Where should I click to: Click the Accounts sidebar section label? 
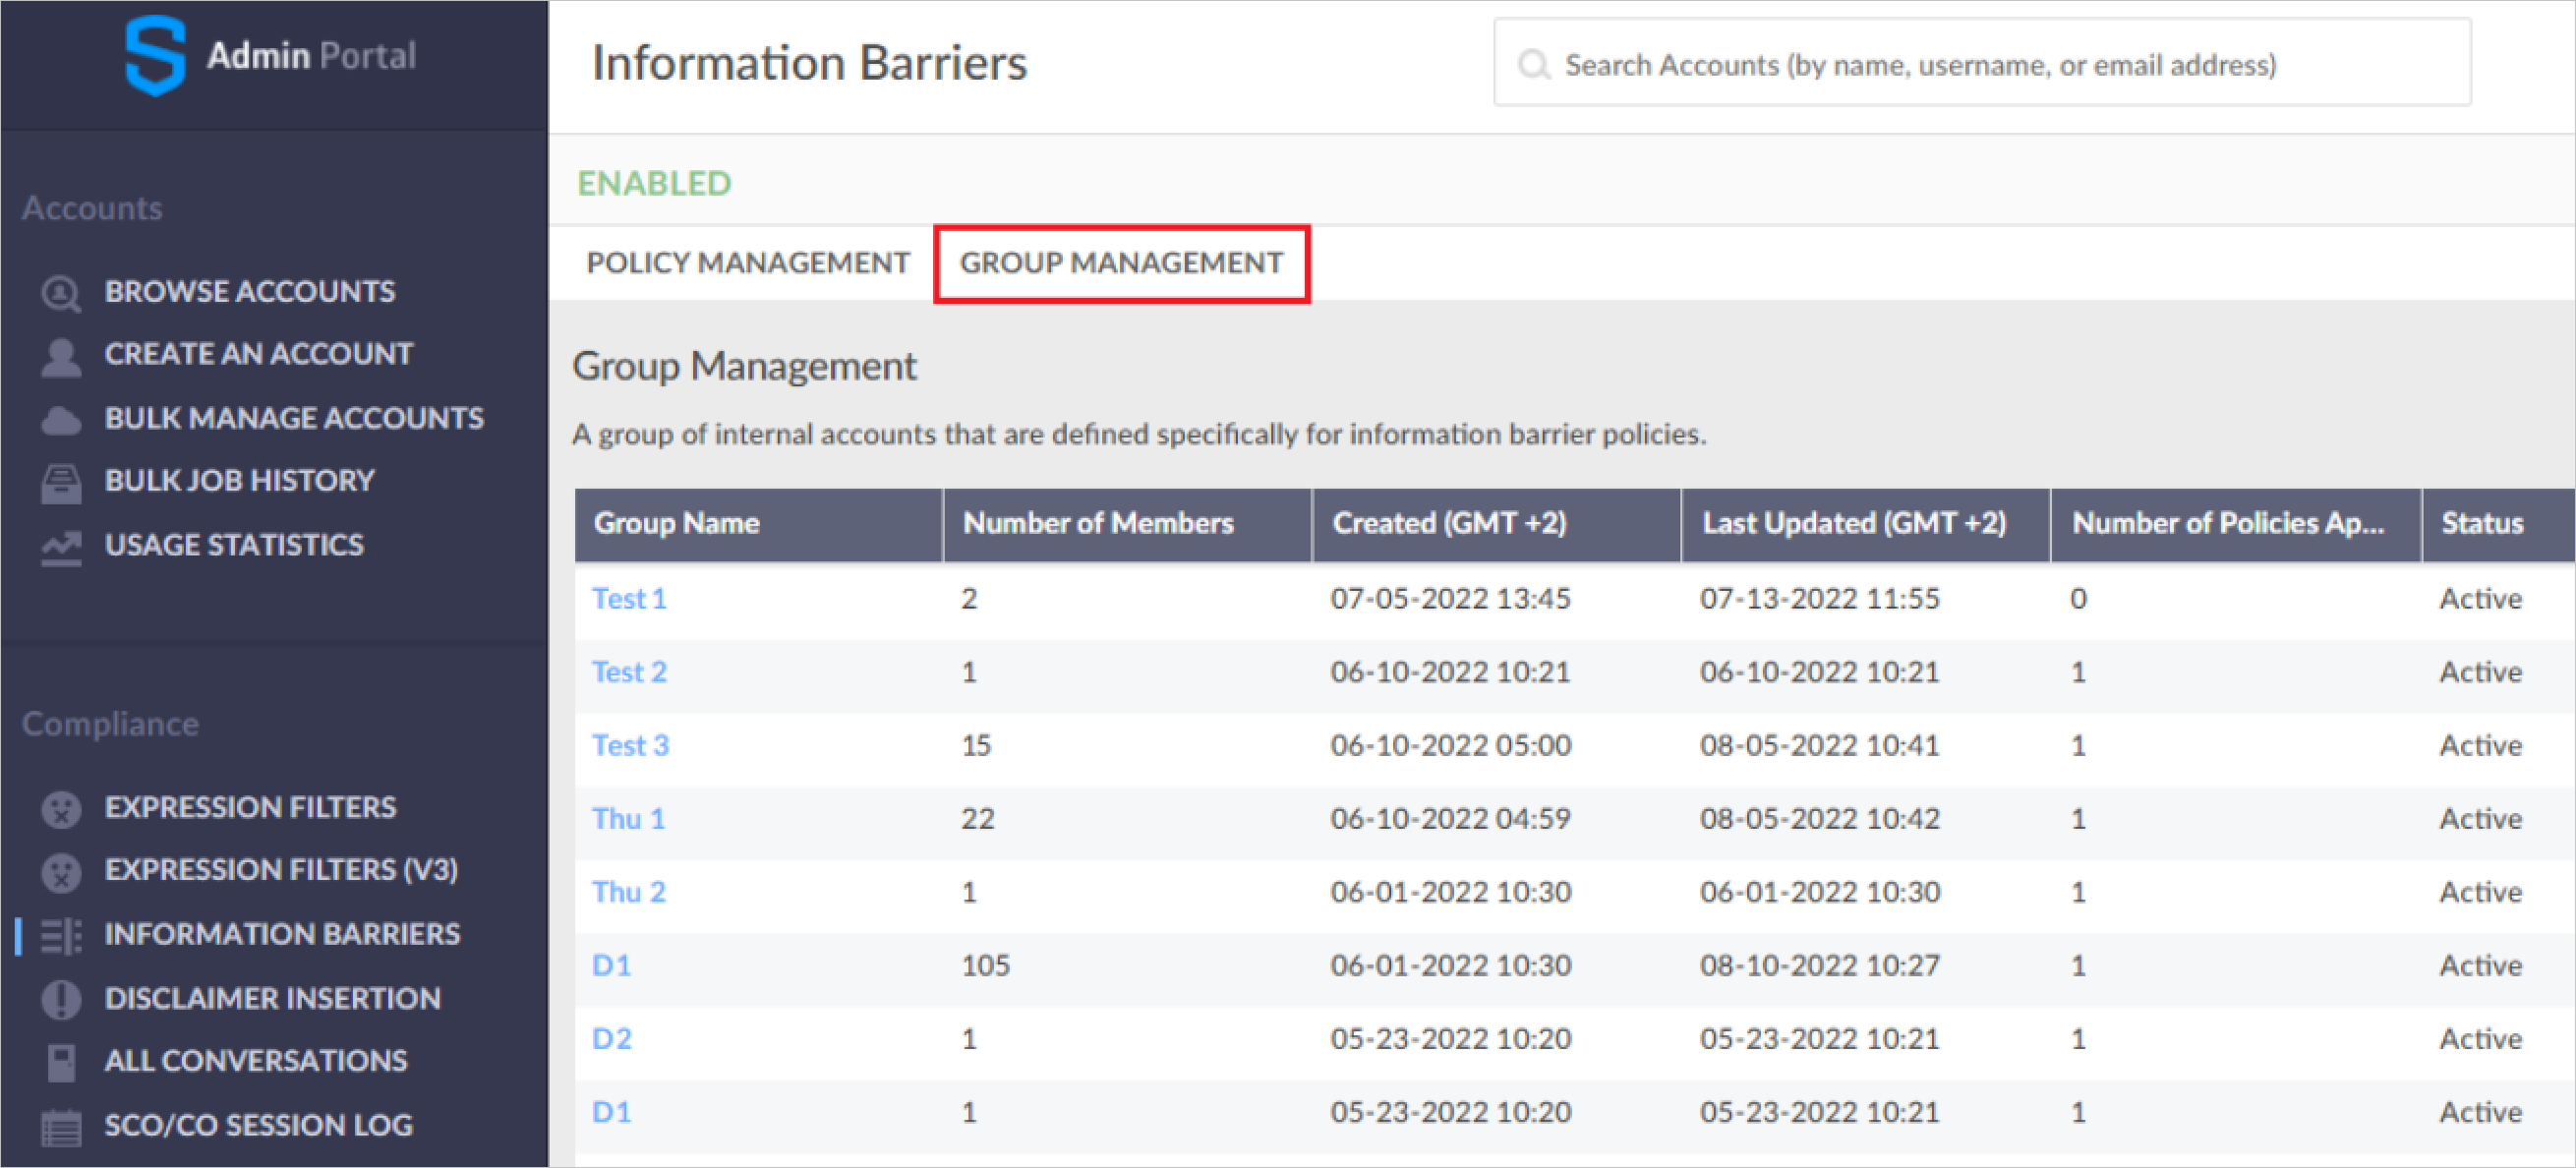pos(92,208)
